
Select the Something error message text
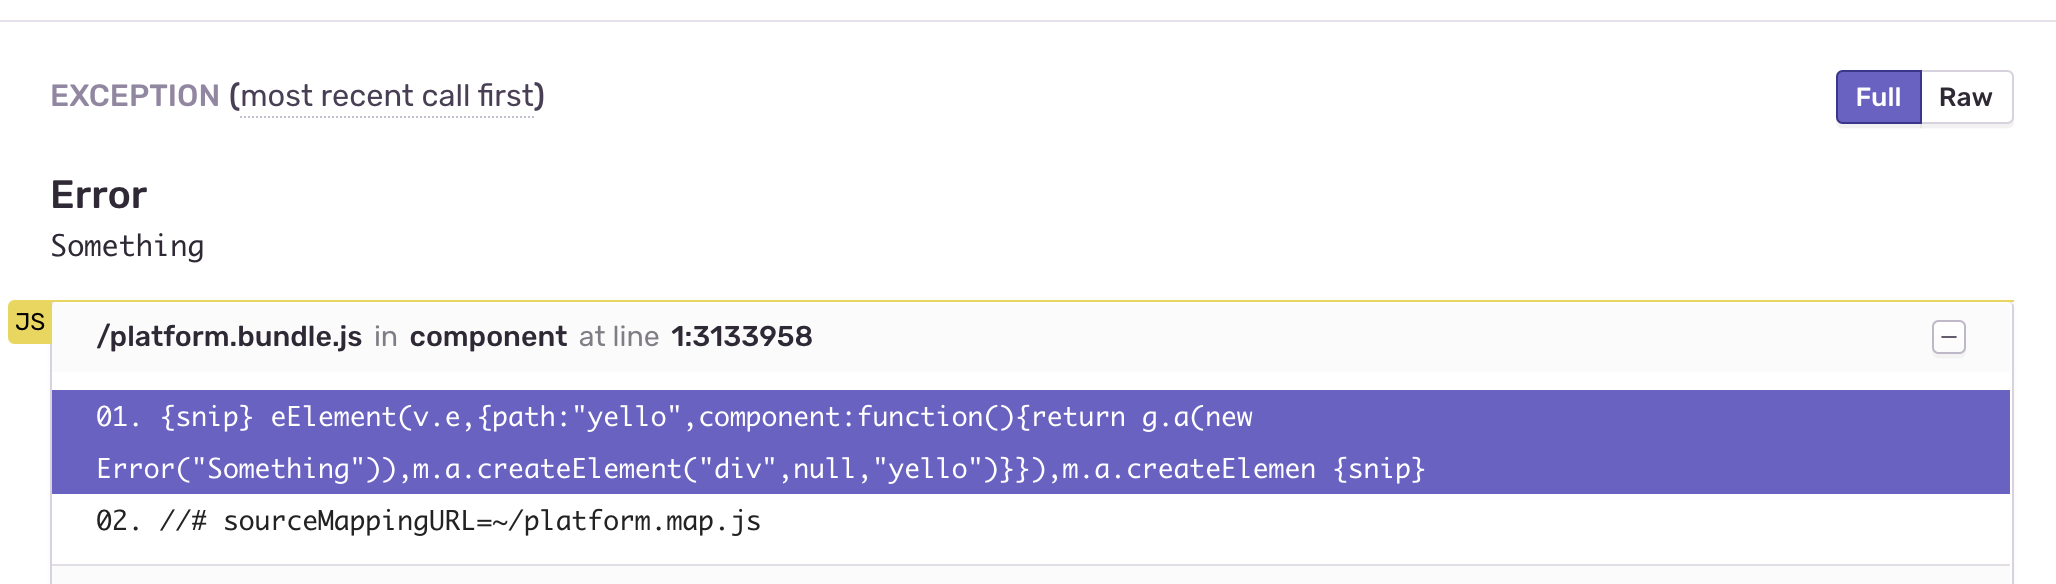(x=127, y=245)
